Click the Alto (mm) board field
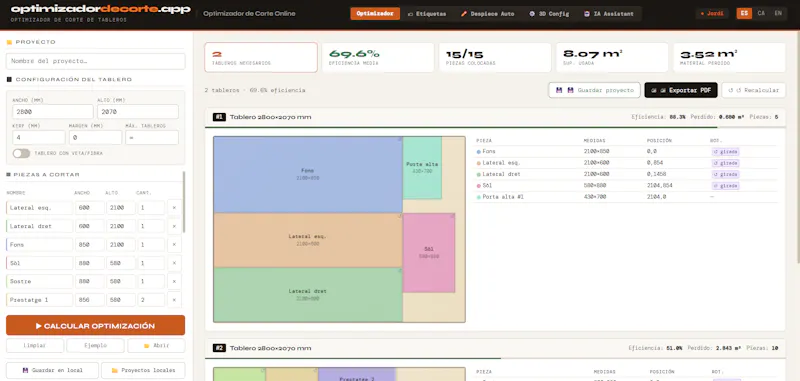The image size is (800, 381). (x=138, y=112)
